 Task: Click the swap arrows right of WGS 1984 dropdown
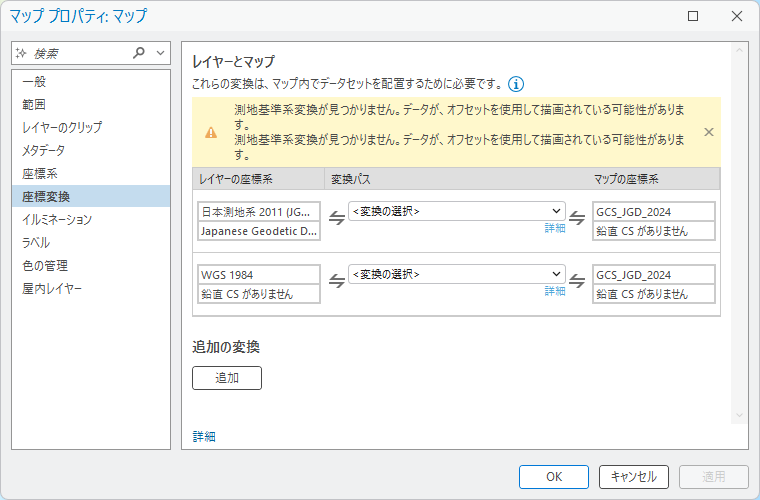click(577, 283)
